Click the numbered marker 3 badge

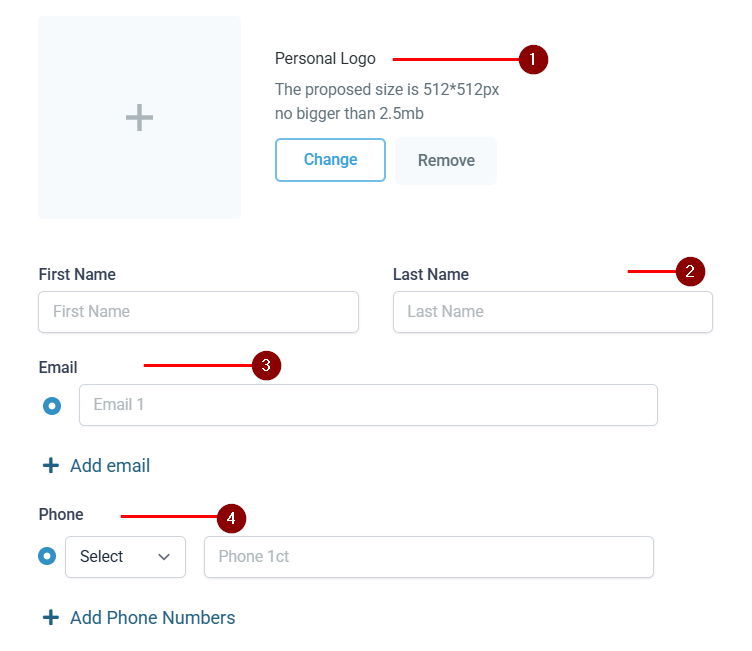tap(265, 366)
